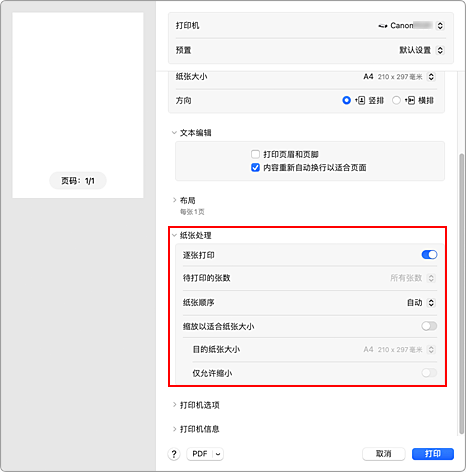Click the vertical scrollbar of the options
The image size is (466, 472).
pos(462,293)
